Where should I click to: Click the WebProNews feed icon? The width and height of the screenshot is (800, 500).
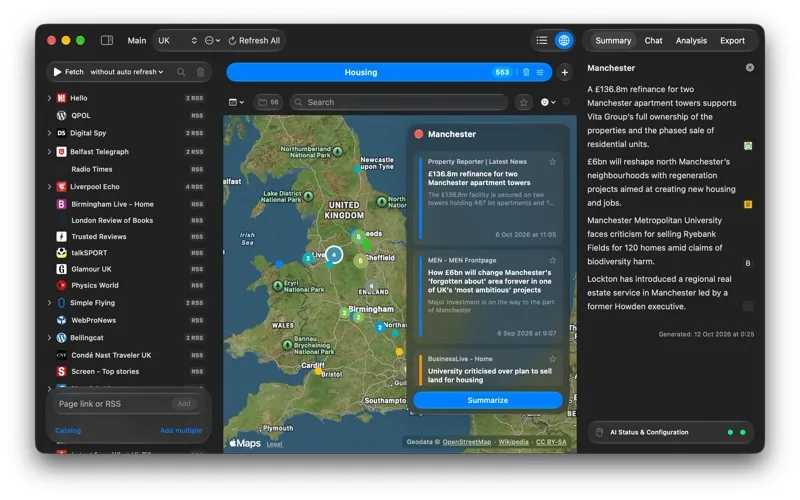[61, 320]
